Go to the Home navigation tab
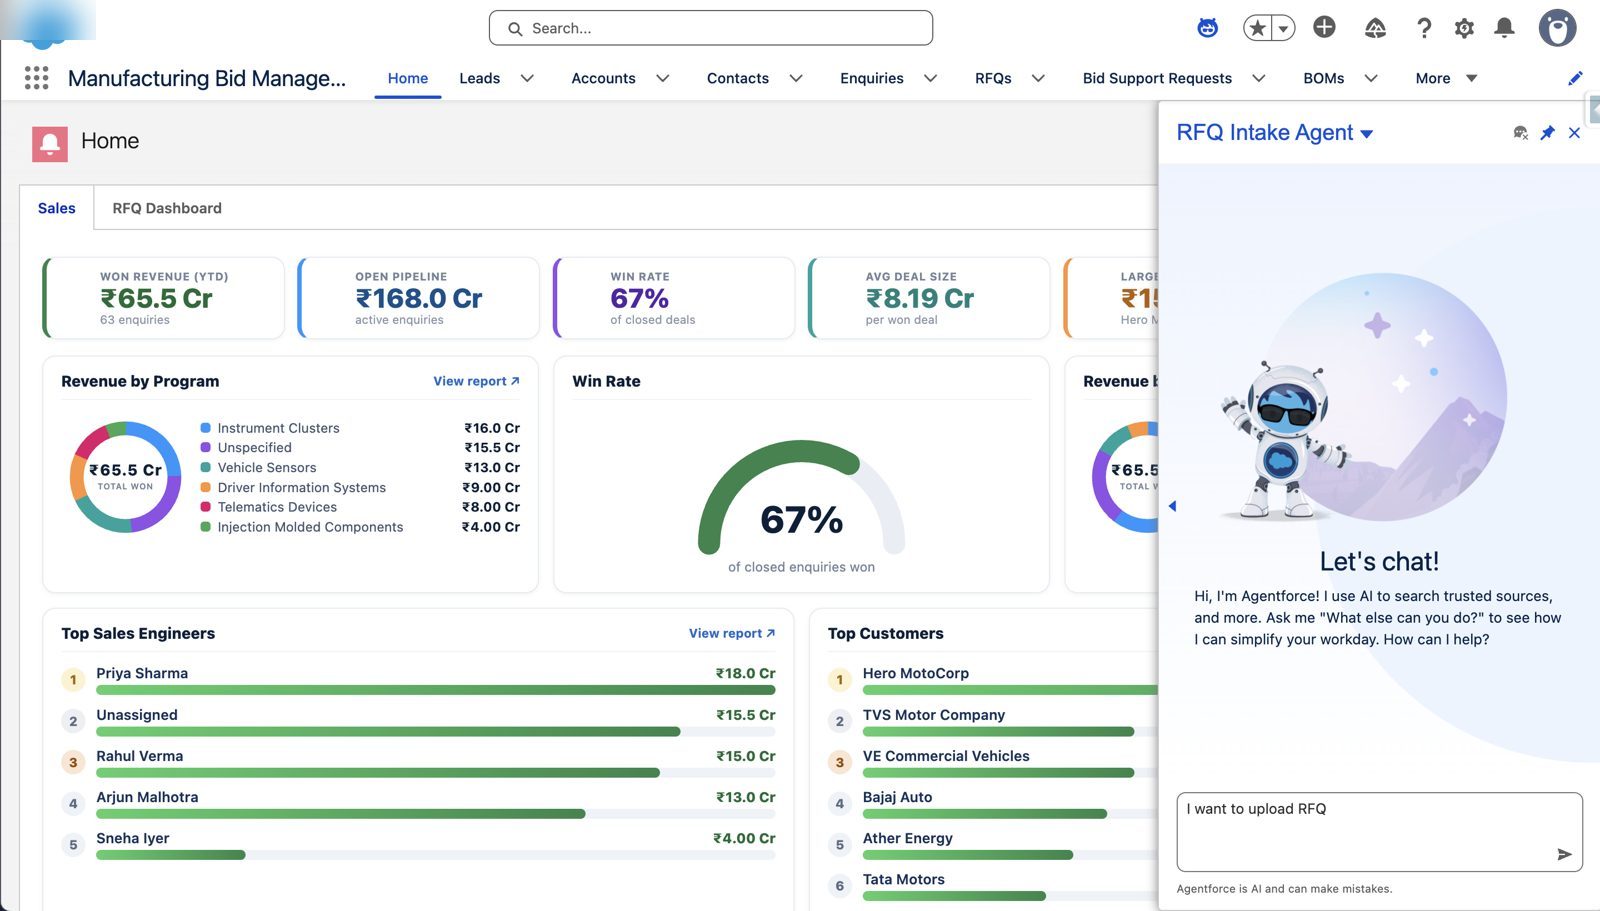 click(x=408, y=78)
